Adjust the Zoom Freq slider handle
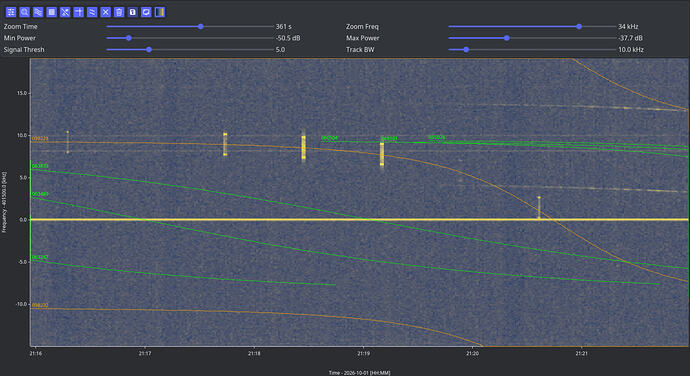The width and height of the screenshot is (690, 376). coord(579,26)
